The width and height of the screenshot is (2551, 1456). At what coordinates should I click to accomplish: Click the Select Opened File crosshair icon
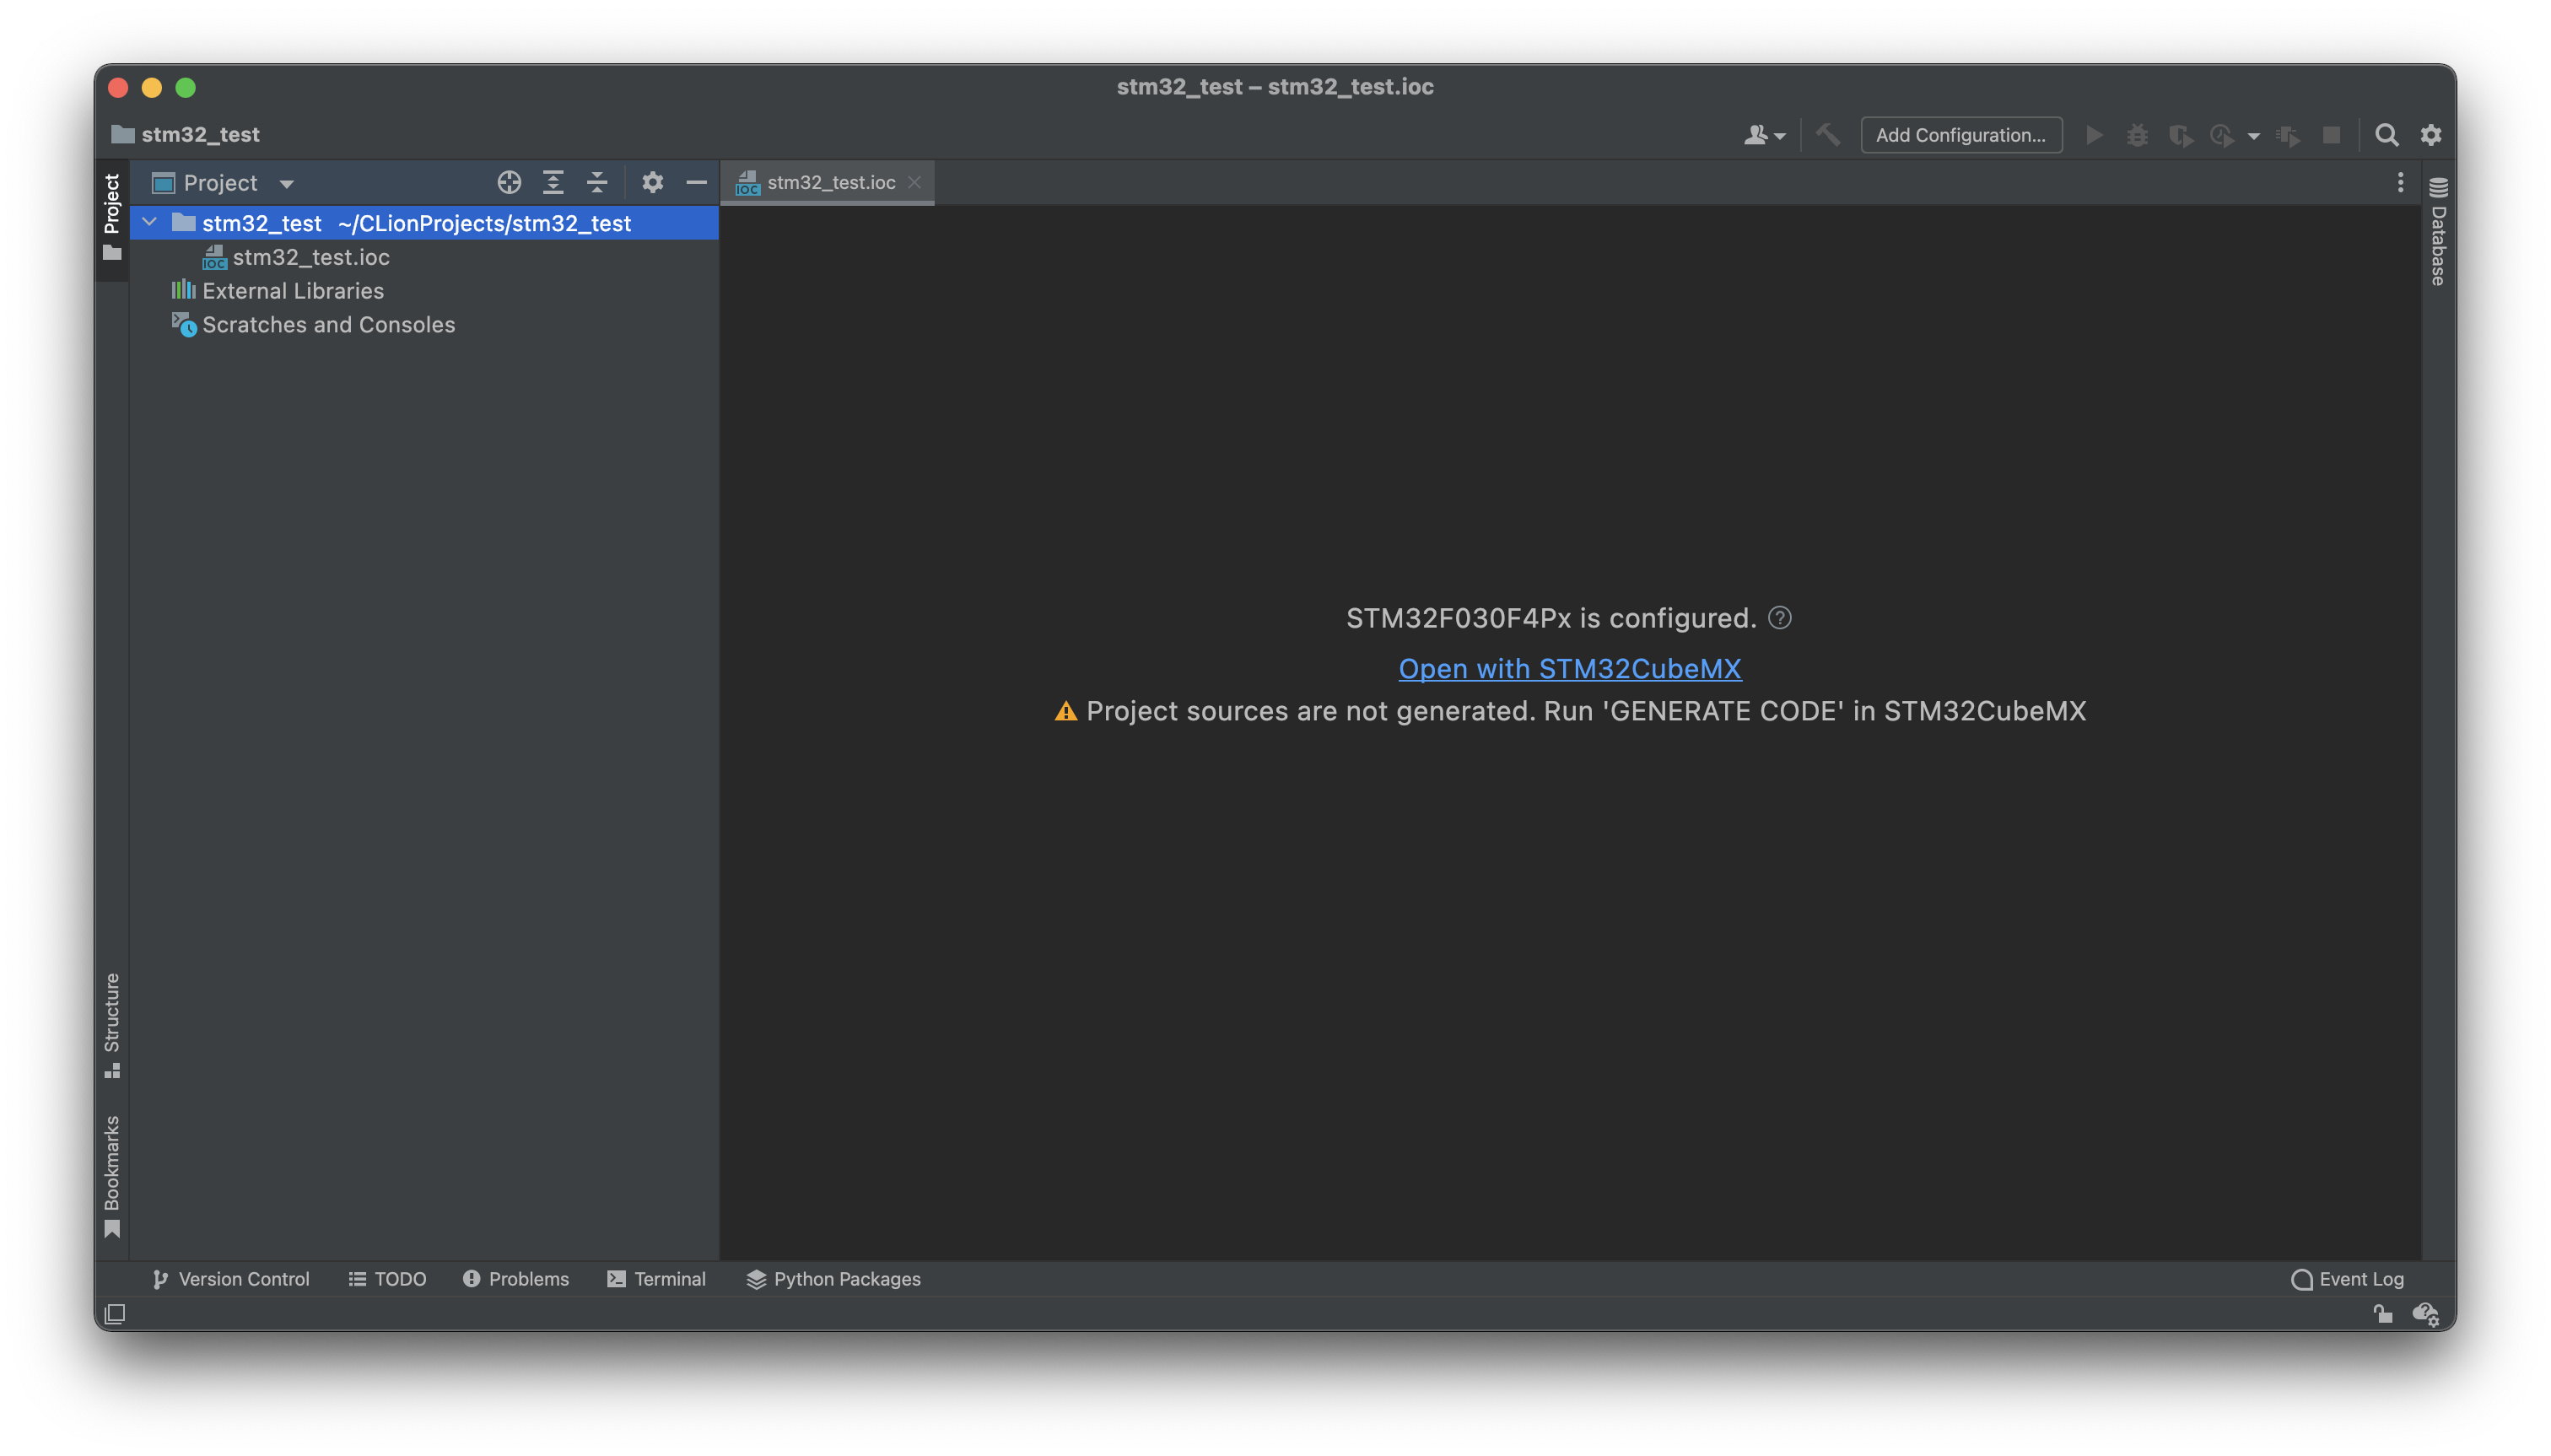click(x=509, y=182)
